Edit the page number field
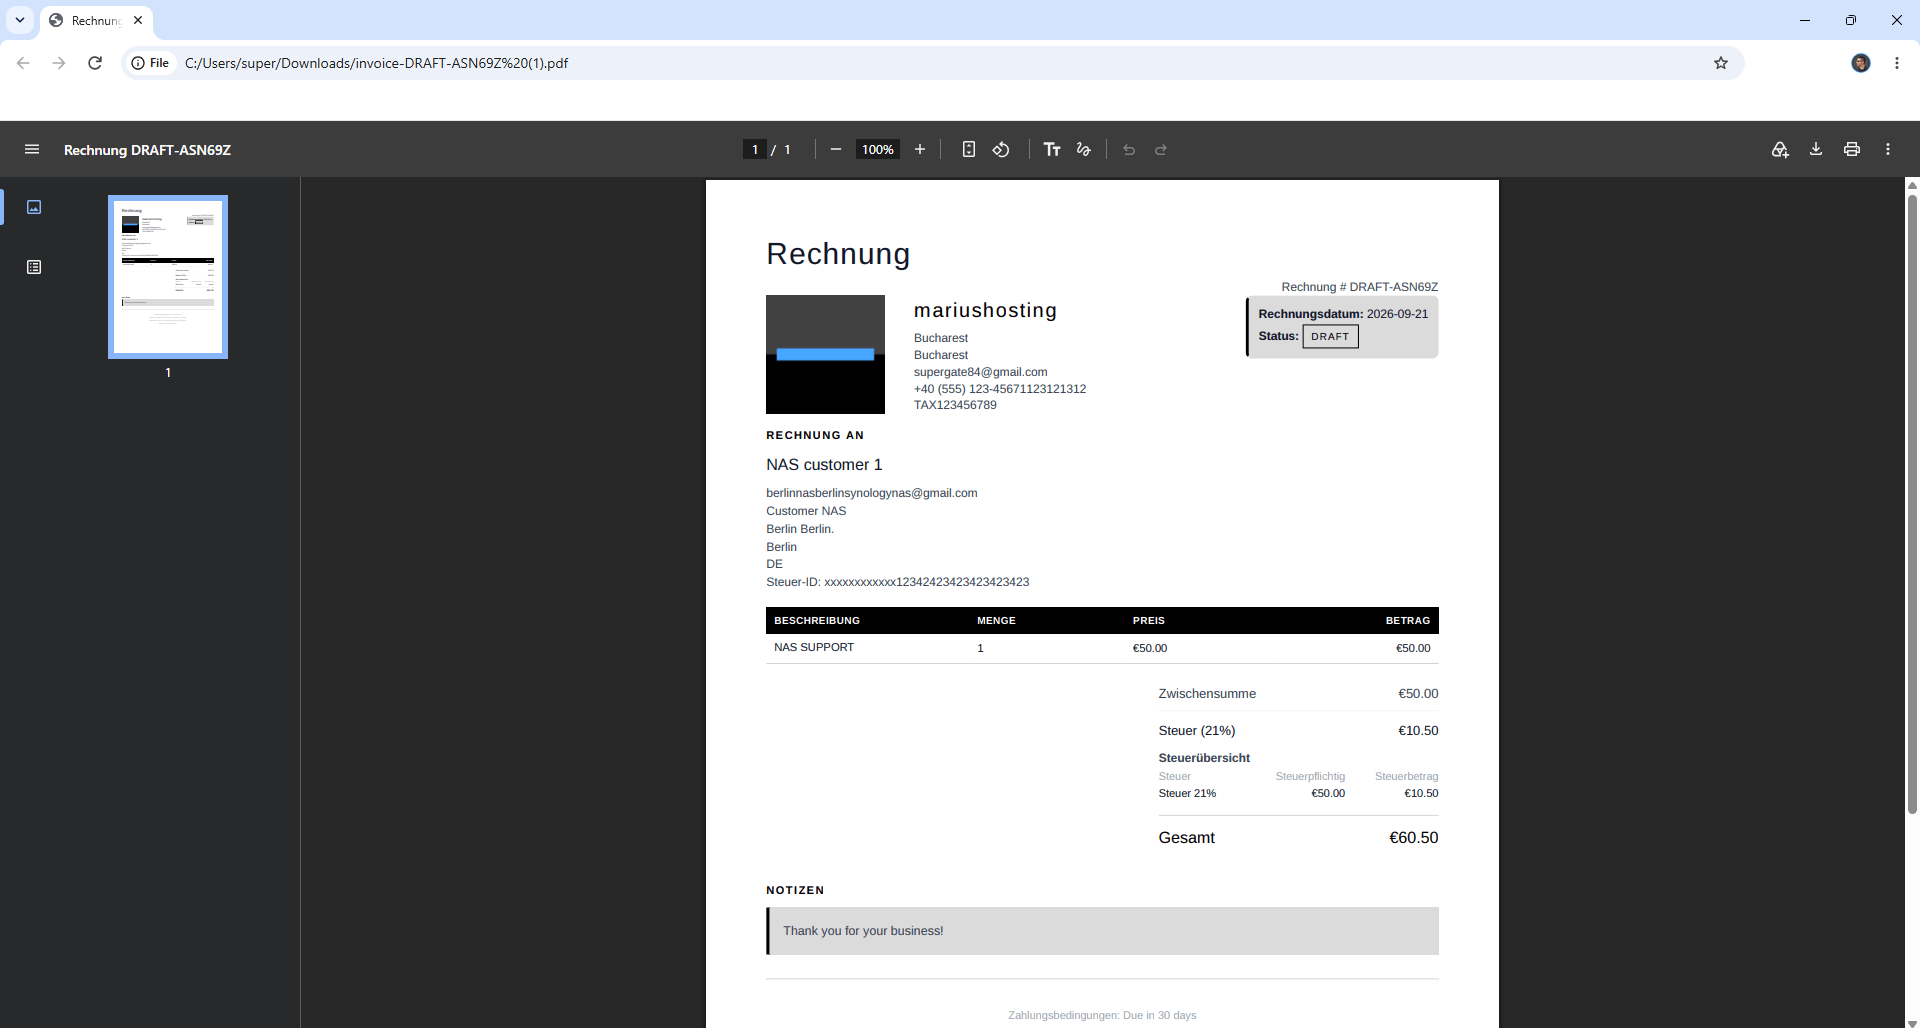This screenshot has width=1920, height=1028. click(x=755, y=149)
